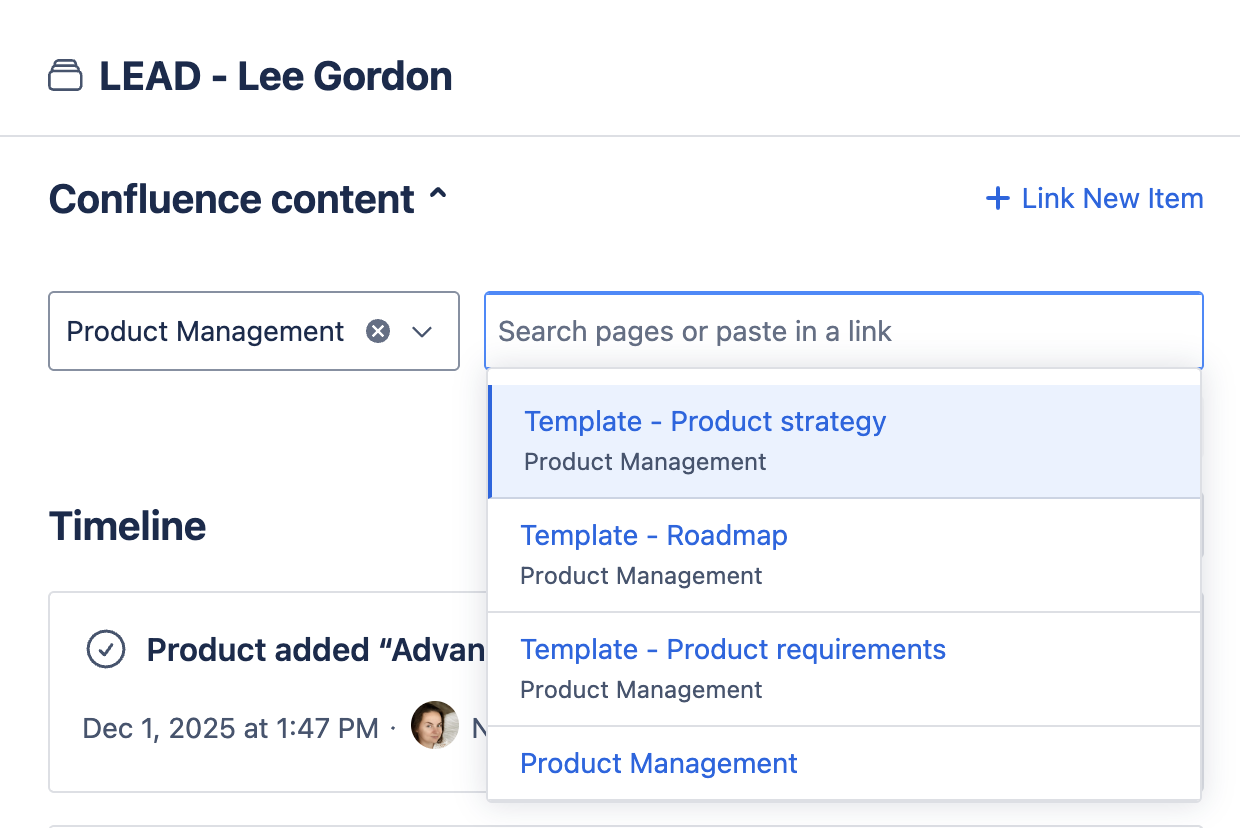Click the user avatar in the timeline entry
The image size is (1240, 828).
coord(435,727)
